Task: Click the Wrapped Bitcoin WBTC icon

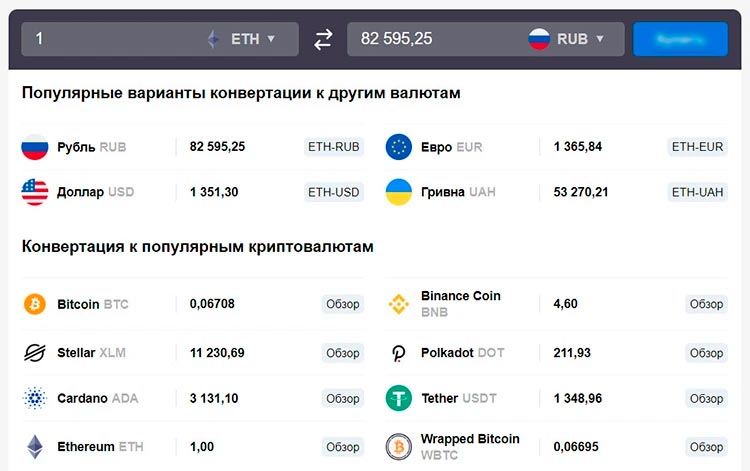Action: (398, 446)
